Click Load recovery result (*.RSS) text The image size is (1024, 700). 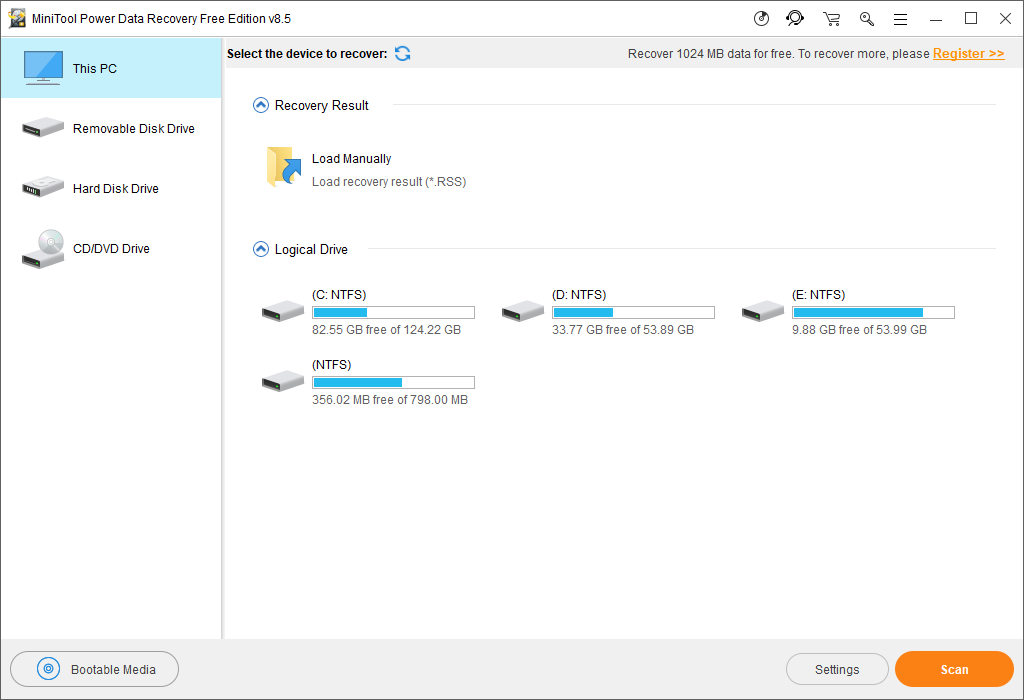coord(389,182)
